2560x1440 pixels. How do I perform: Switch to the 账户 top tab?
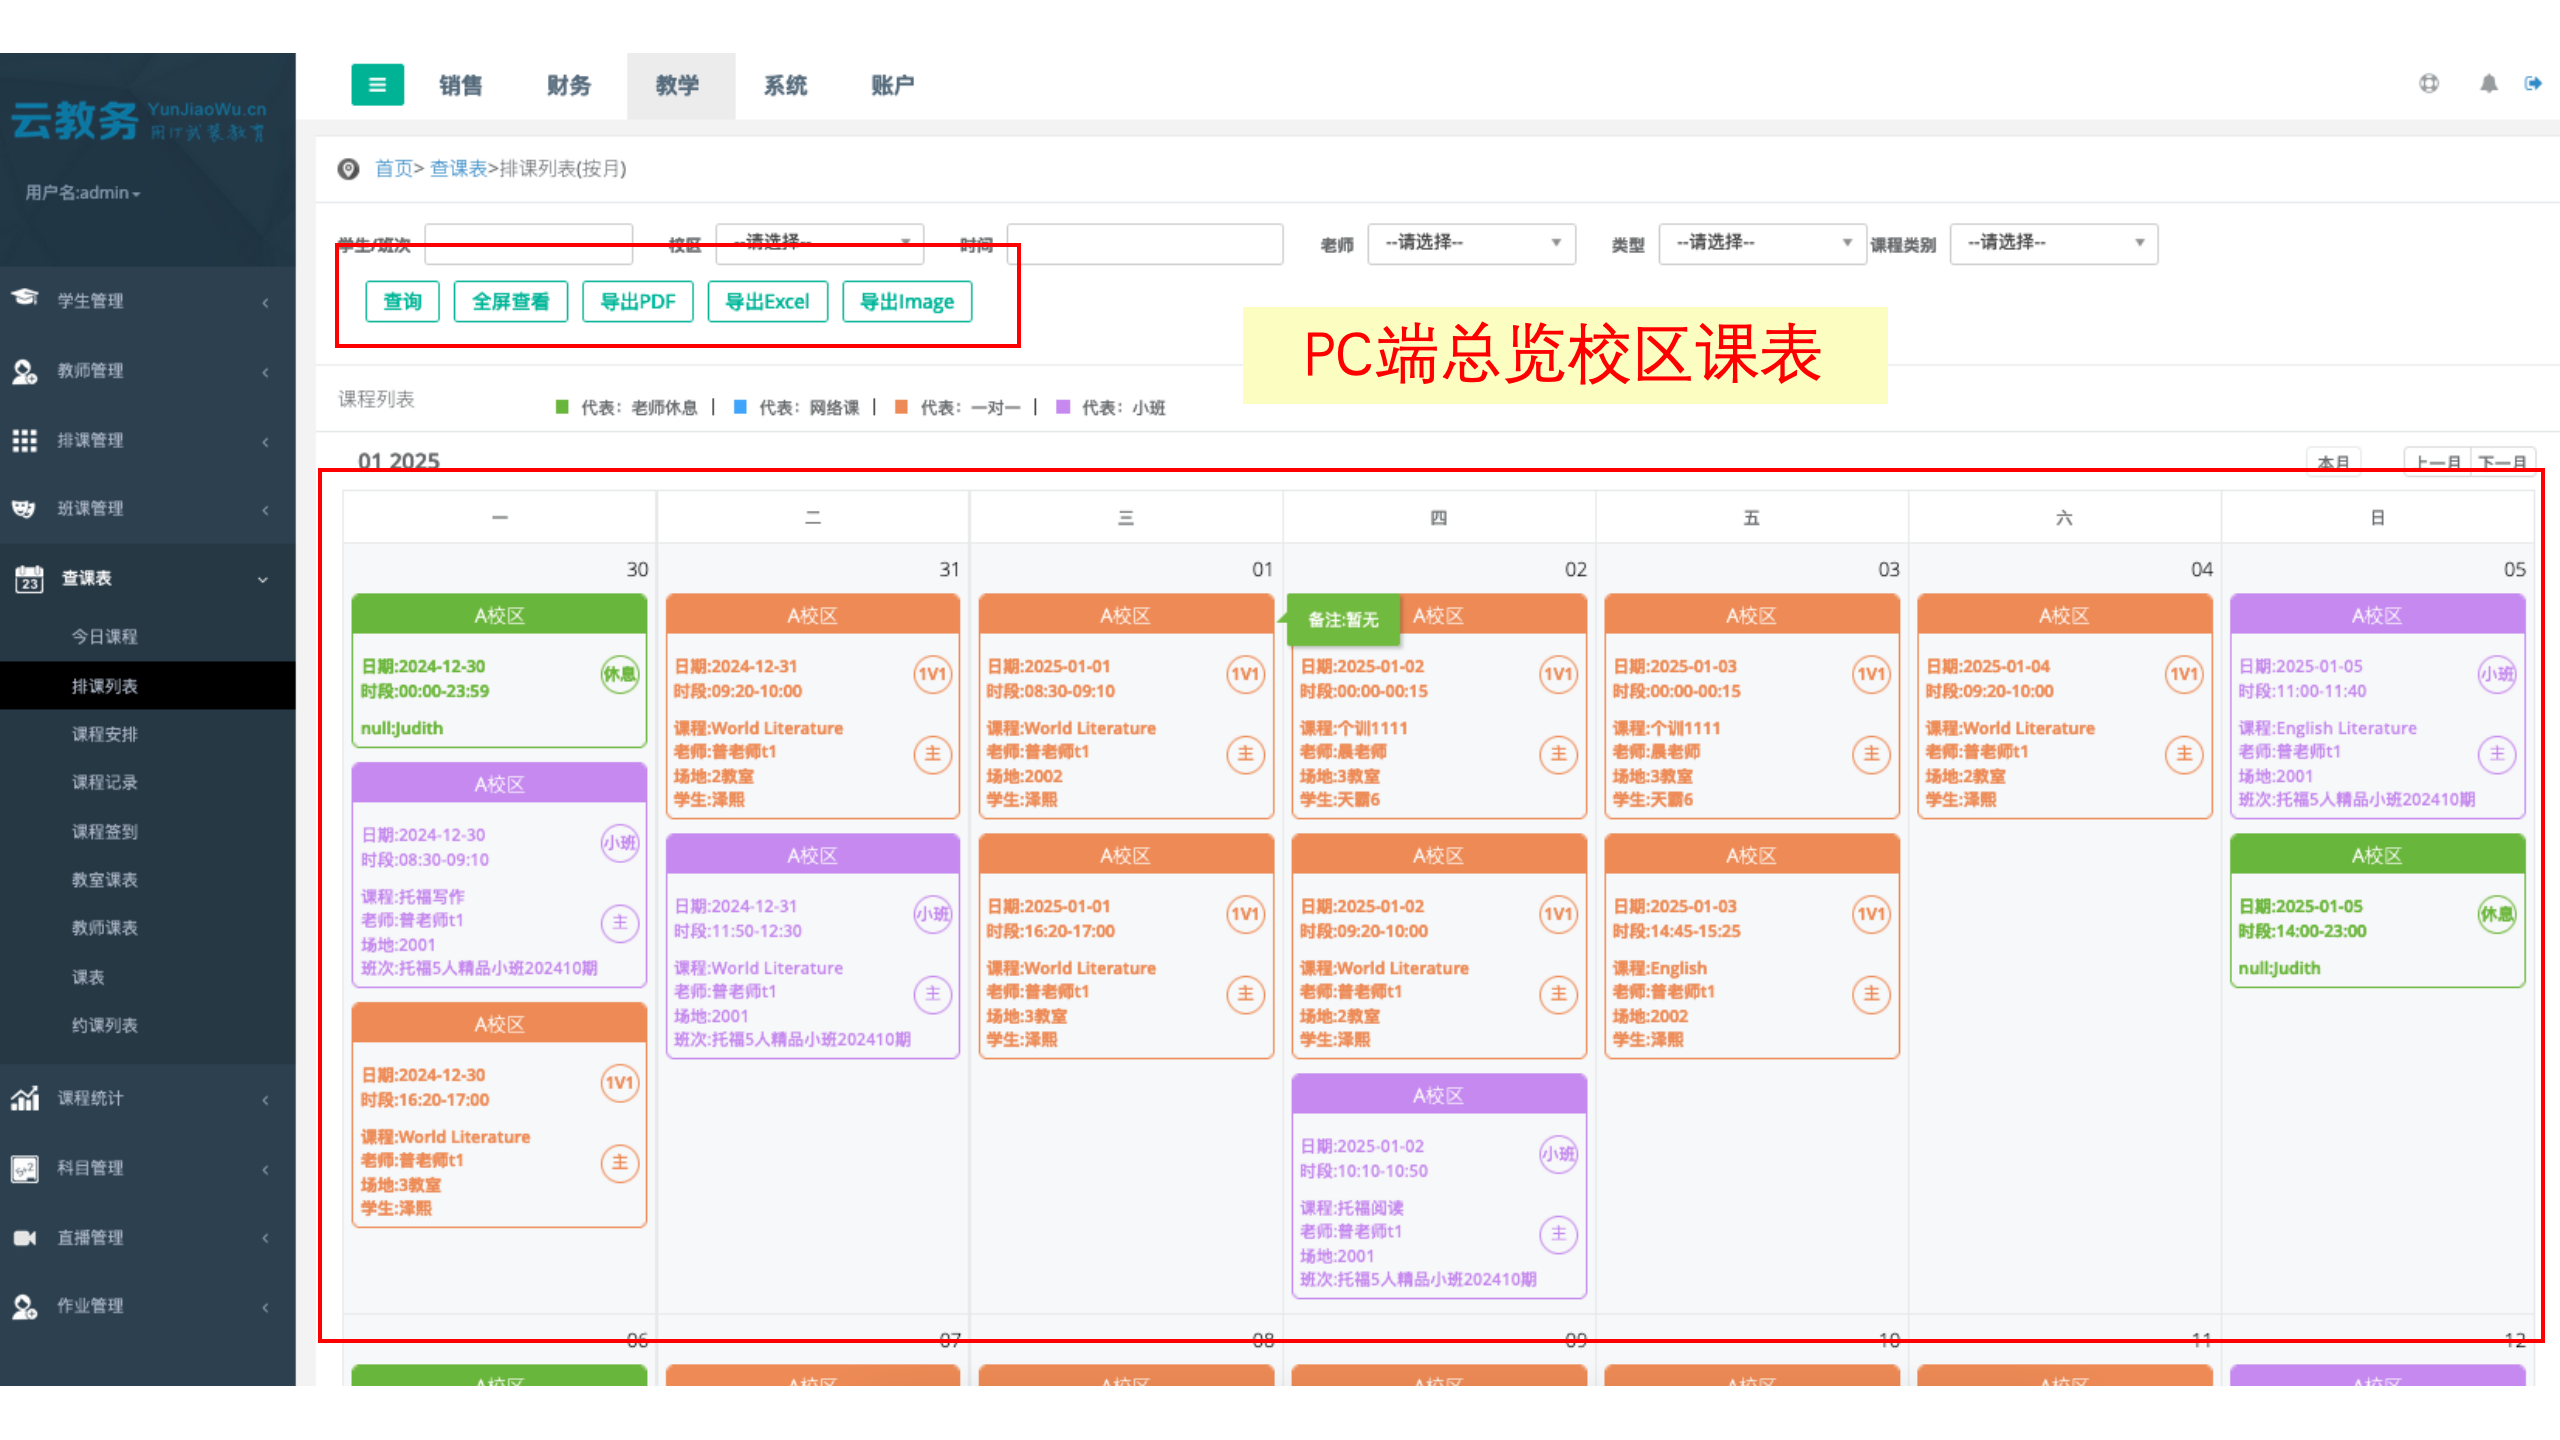pos(893,85)
